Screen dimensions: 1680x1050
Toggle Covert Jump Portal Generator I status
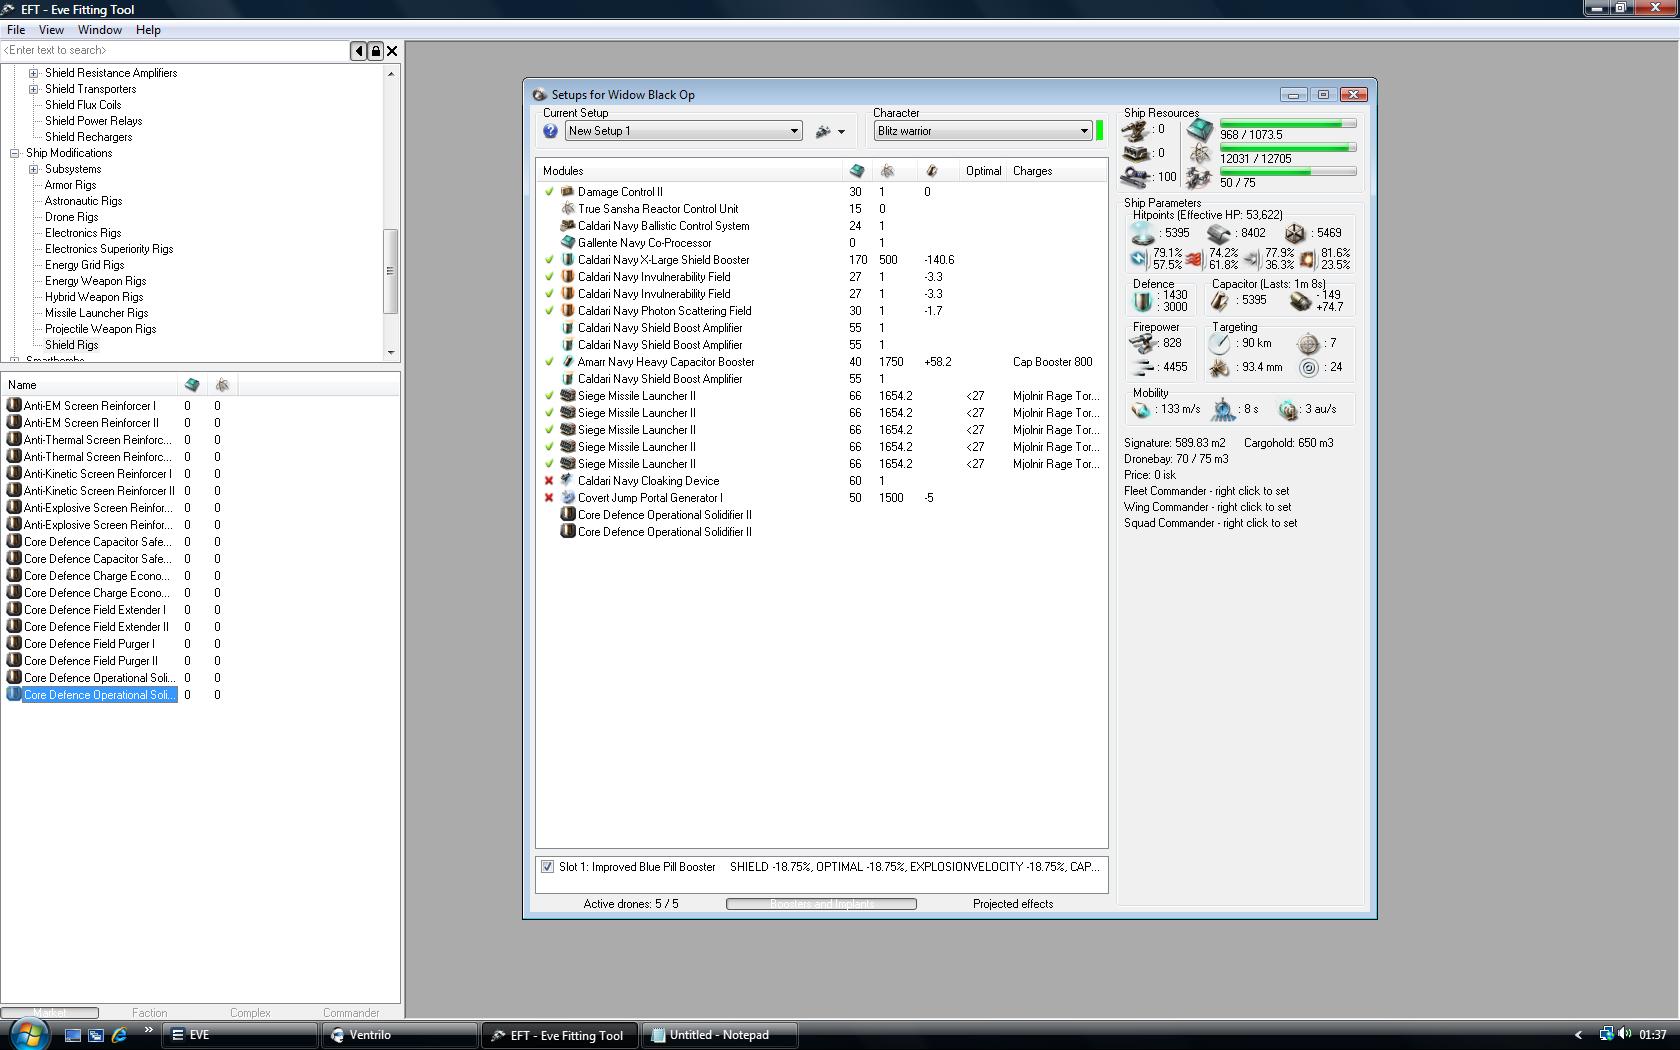click(x=549, y=498)
